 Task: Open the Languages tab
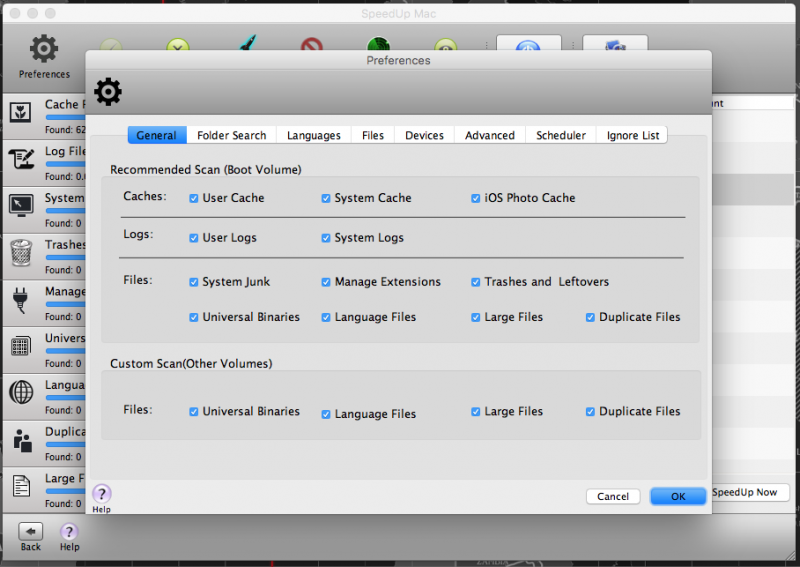pos(313,135)
